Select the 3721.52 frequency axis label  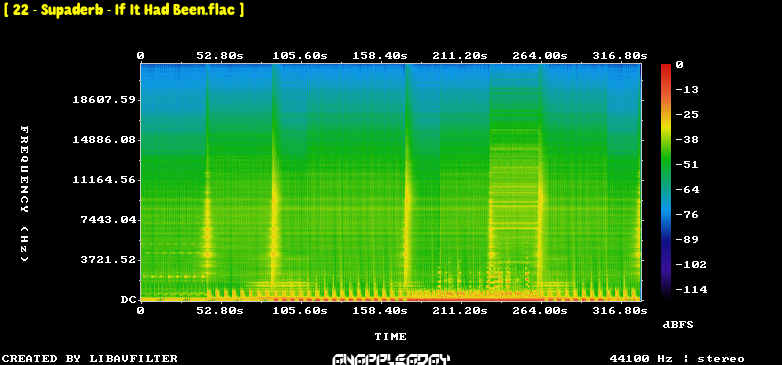108,259
